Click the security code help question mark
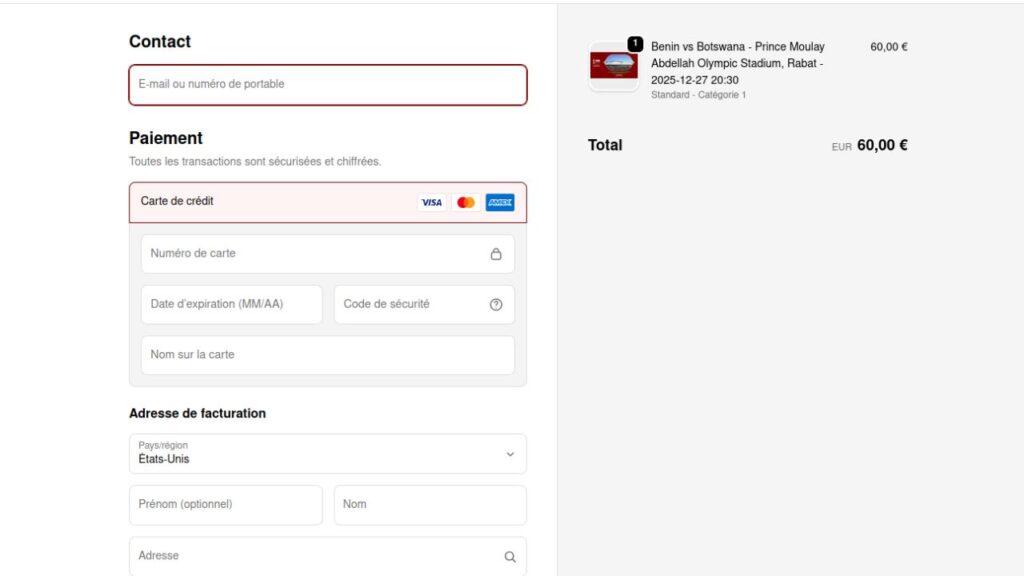This screenshot has height=576, width=1024. pyautogui.click(x=496, y=305)
